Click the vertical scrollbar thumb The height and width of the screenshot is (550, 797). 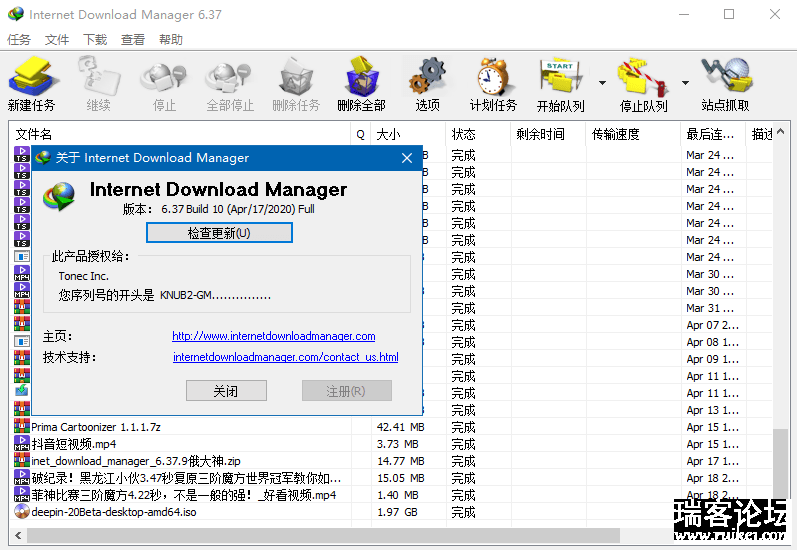781,463
